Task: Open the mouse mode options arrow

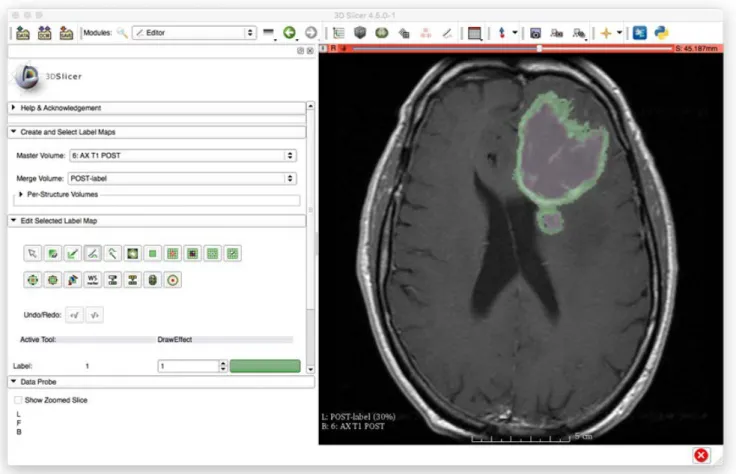Action: [515, 33]
